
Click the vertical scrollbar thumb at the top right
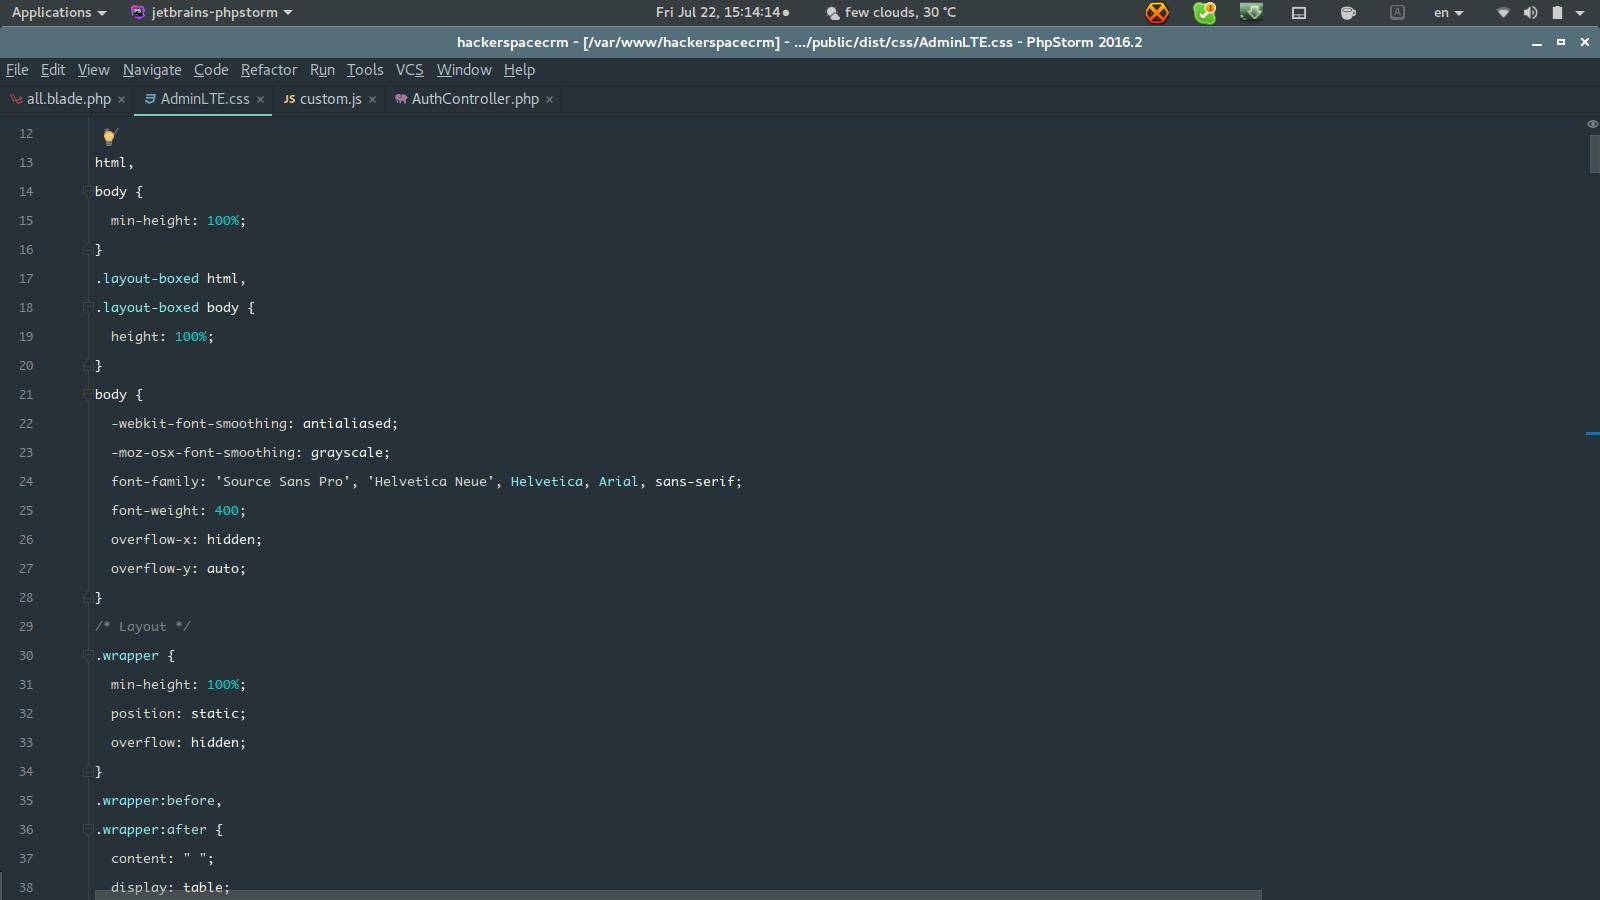coord(1594,153)
